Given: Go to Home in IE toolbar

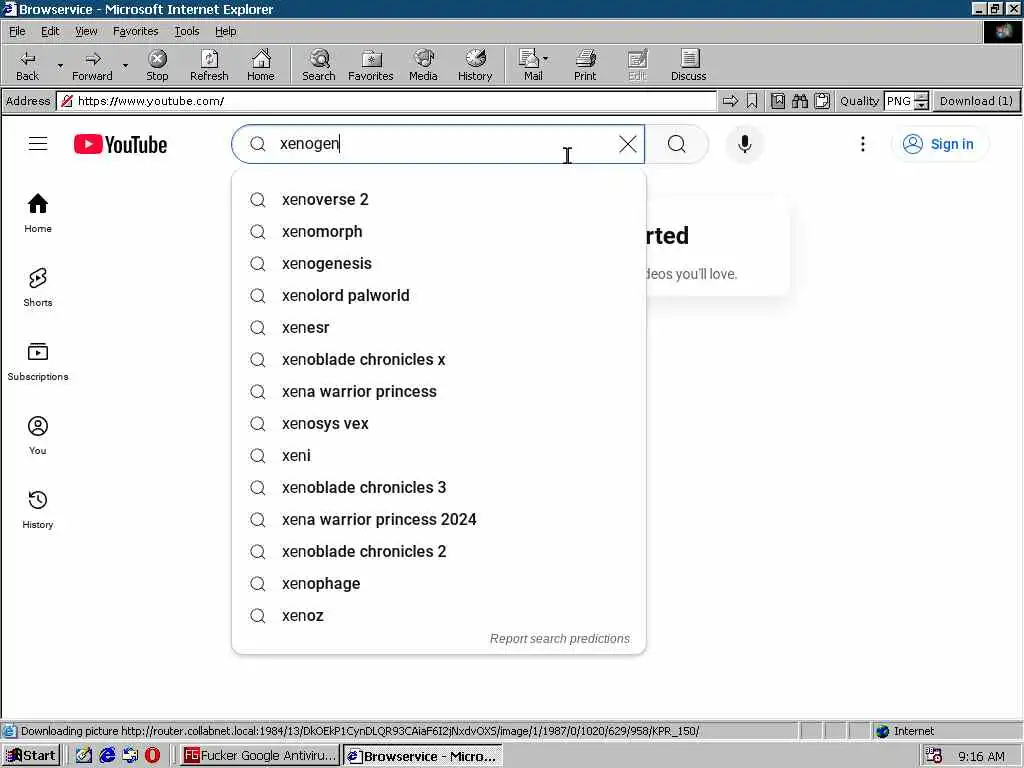Looking at the screenshot, I should tap(261, 65).
